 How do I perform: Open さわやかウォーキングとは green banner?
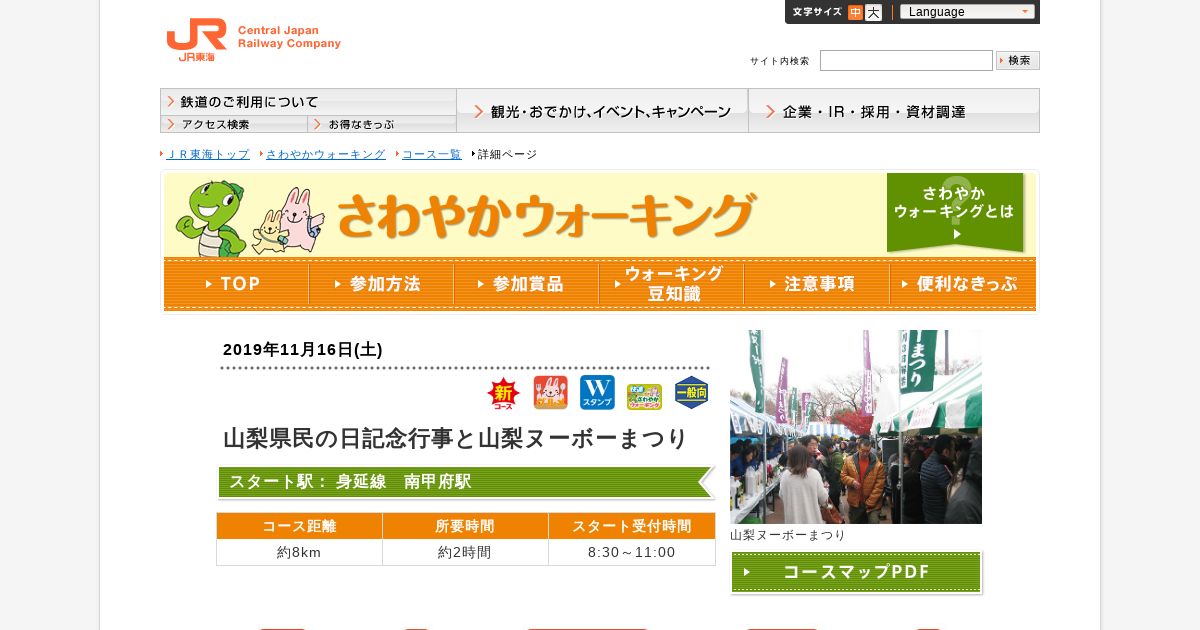coord(955,212)
